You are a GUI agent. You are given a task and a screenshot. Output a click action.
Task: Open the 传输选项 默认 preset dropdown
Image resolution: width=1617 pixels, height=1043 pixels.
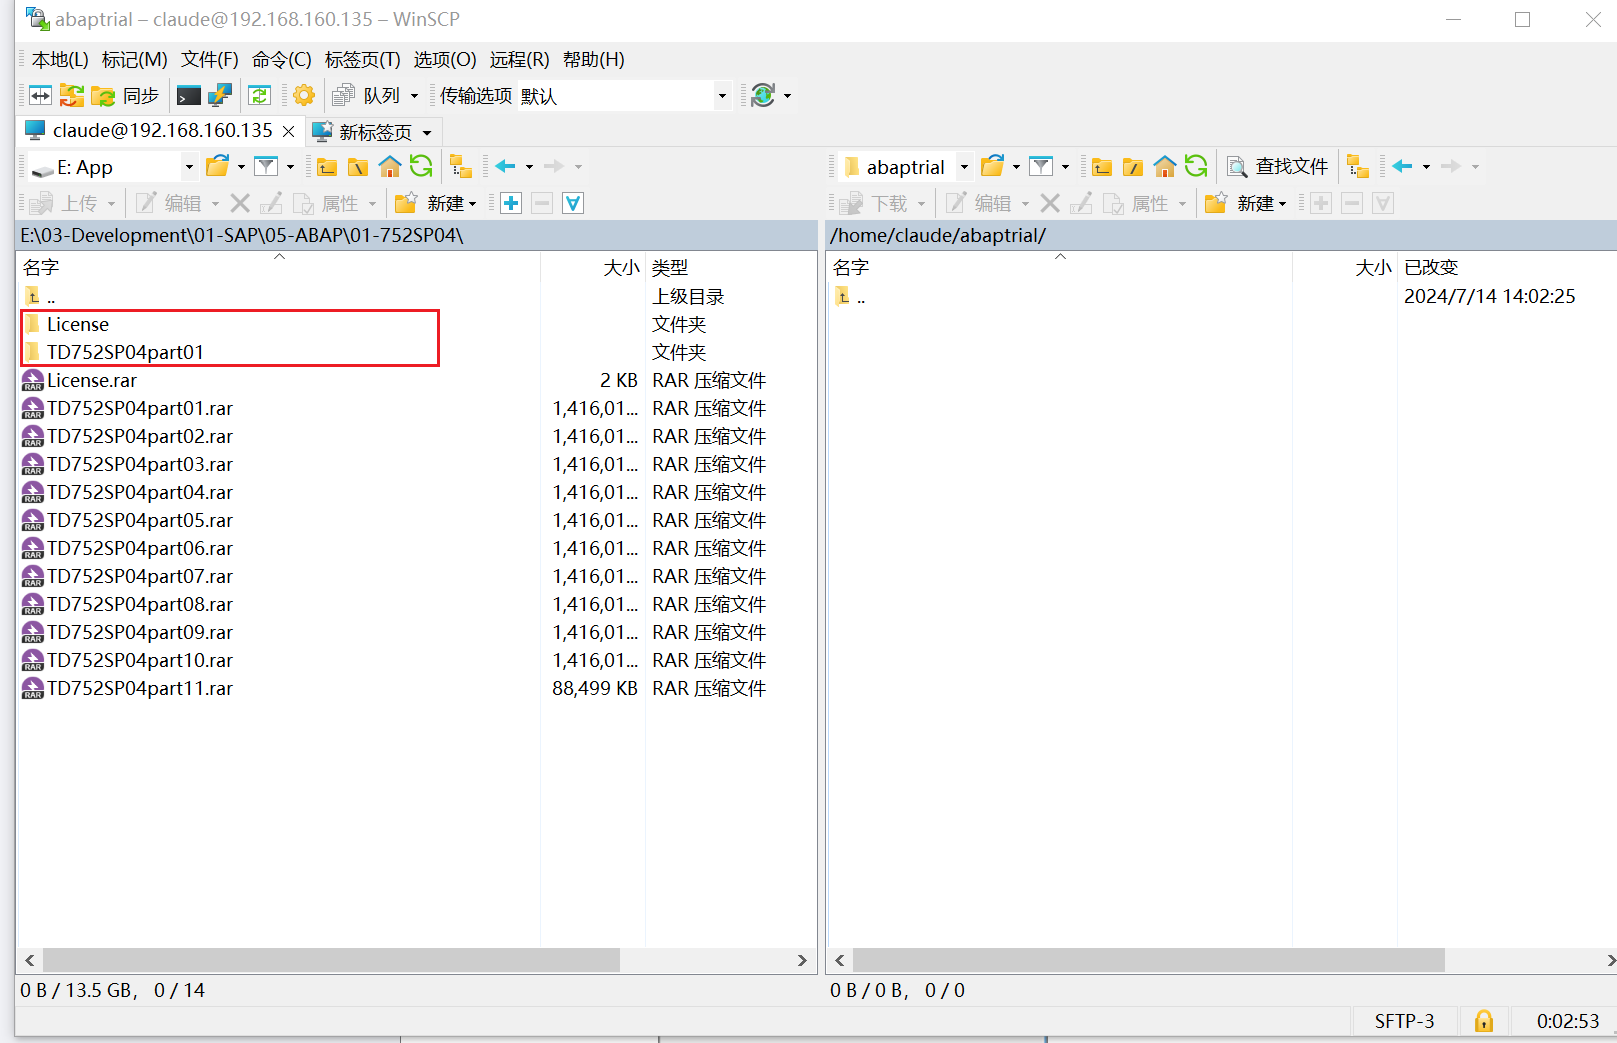[721, 96]
